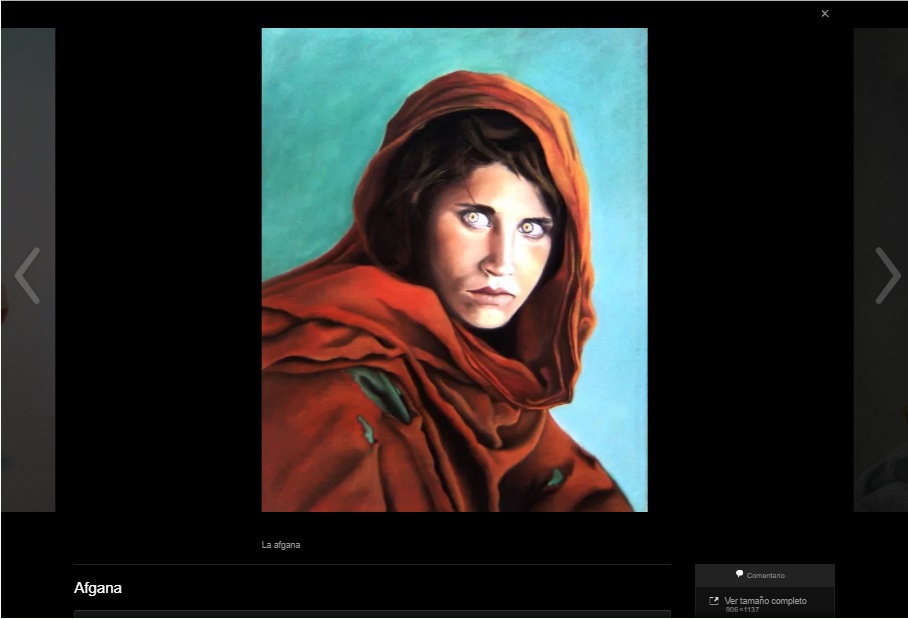Advance to the next image with right chevron

(886, 275)
